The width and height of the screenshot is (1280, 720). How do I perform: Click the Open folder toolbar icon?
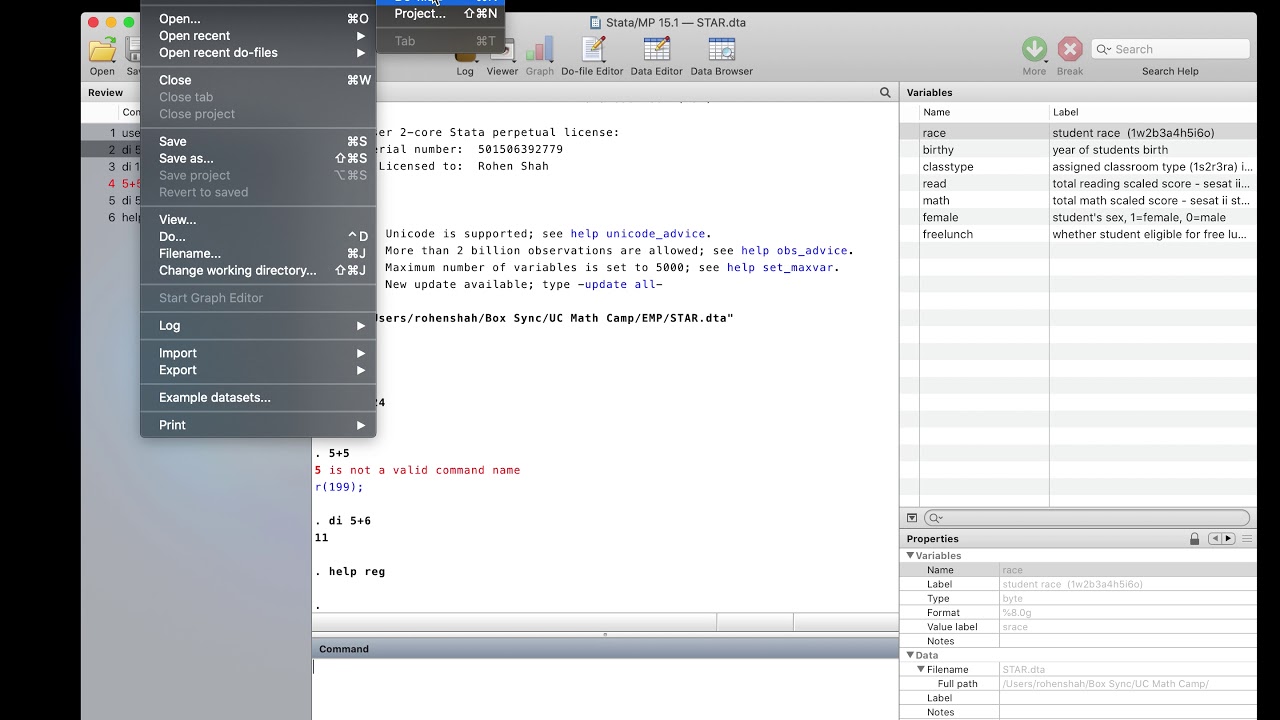pos(102,49)
